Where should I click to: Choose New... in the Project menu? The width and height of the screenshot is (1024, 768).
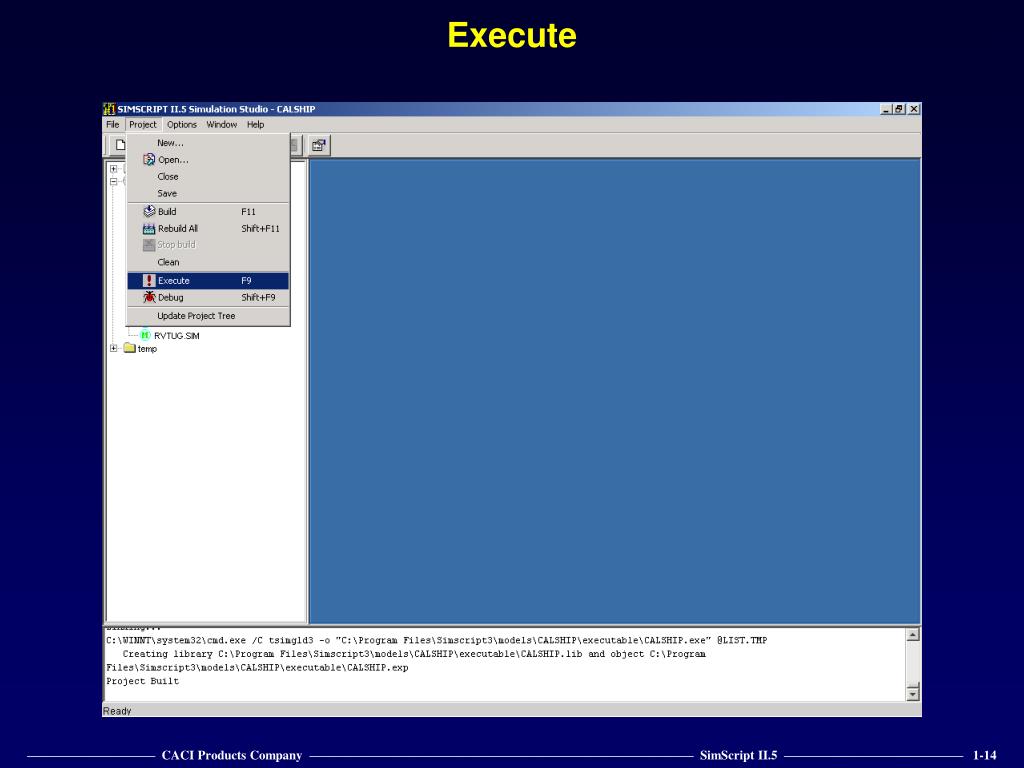point(208,143)
